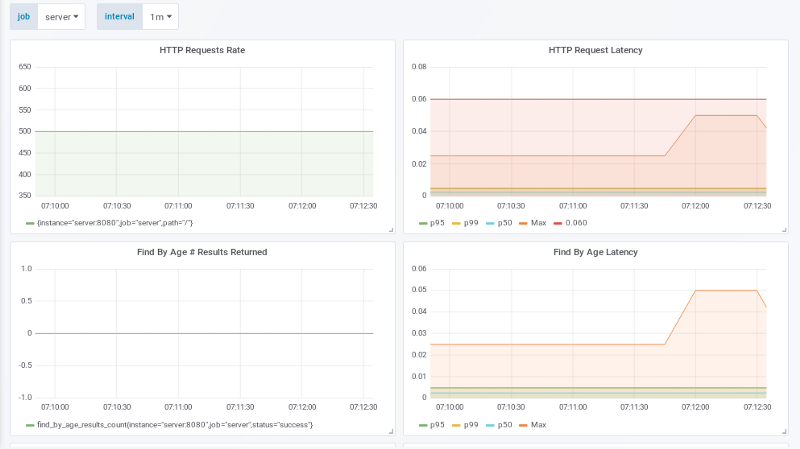Image resolution: width=800 pixels, height=449 pixels.
Task: Toggle 0.060 threshold series in HTTP Request Latency legend
Action: pyautogui.click(x=576, y=223)
